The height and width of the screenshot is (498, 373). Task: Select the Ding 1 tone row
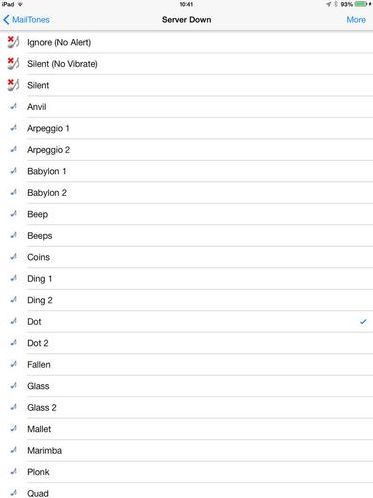[x=186, y=279]
